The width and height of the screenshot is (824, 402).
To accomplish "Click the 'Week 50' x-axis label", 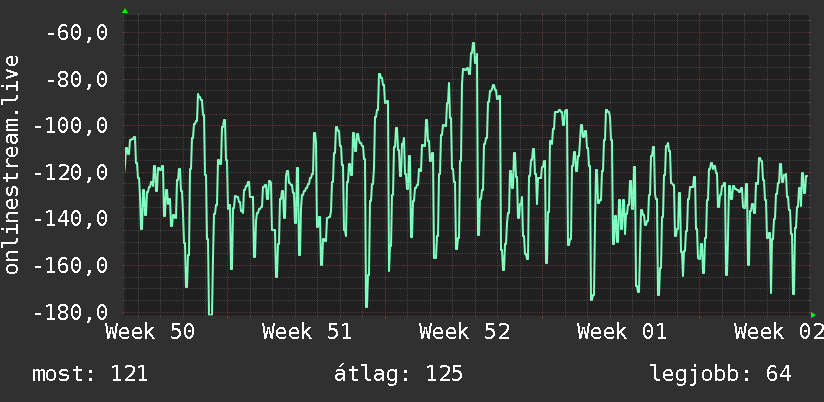I will (150, 332).
